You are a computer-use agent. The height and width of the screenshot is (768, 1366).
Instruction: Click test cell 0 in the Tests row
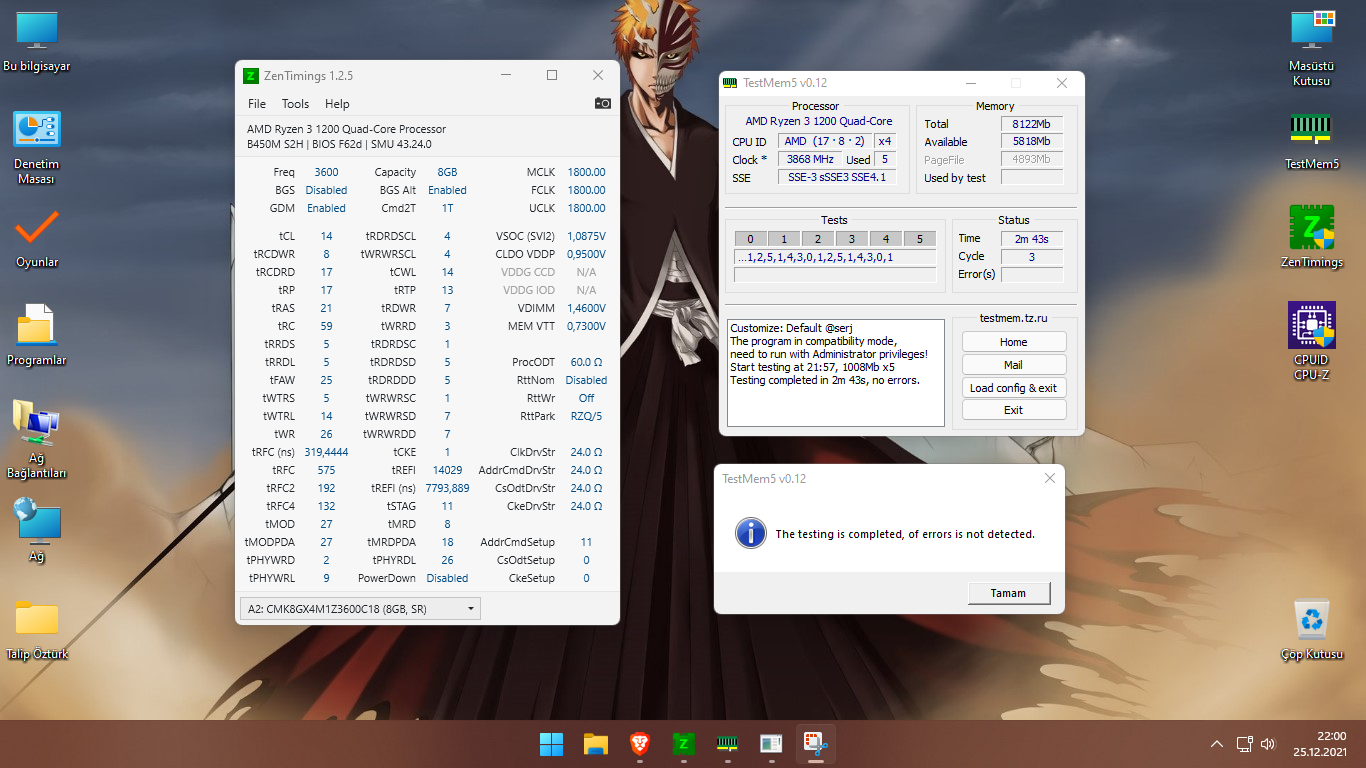(x=750, y=238)
